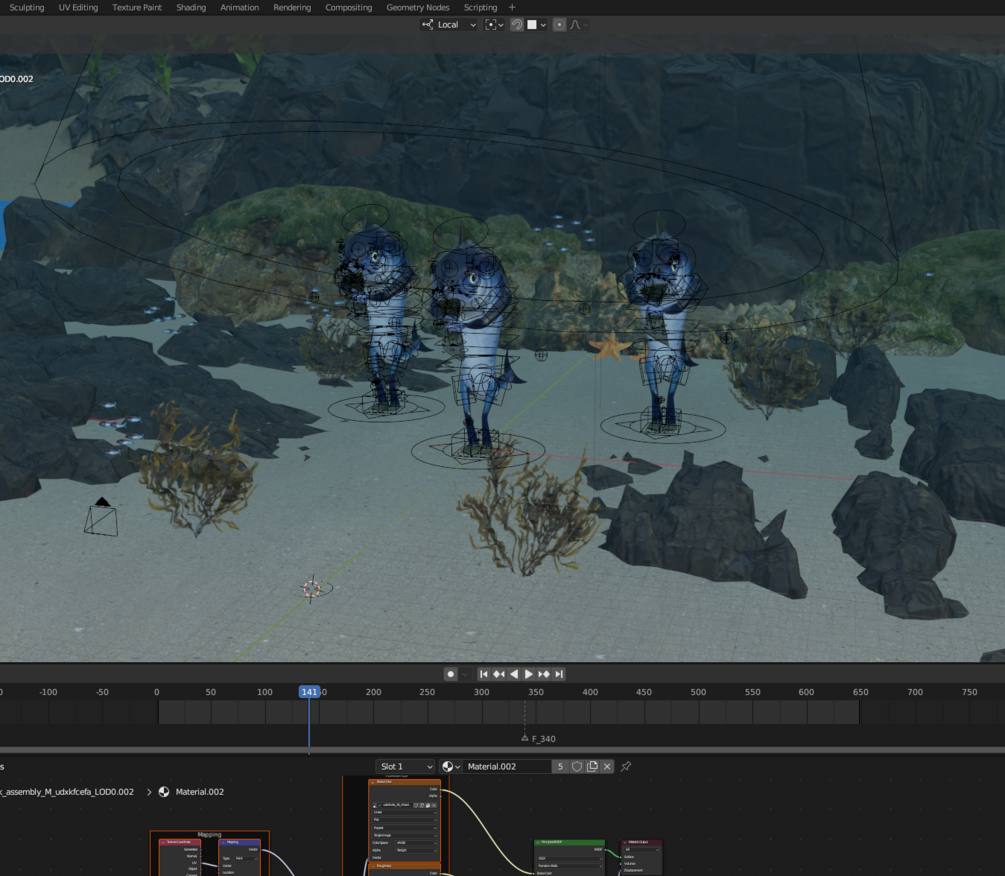
Task: Select the Principled BSDF node header
Action: [x=570, y=842]
